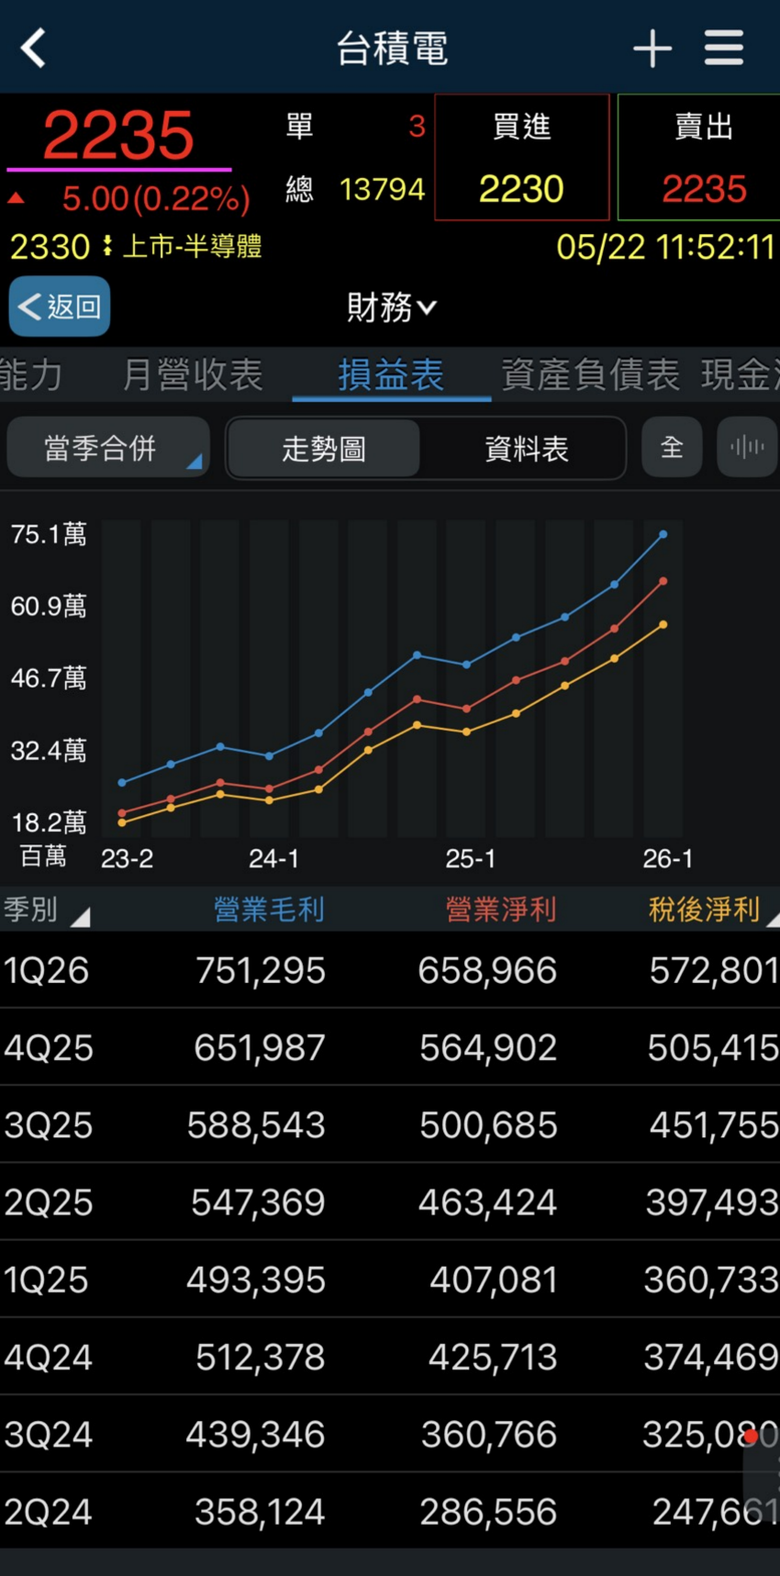This screenshot has width=780, height=1576.
Task: Tap the 463,424 cell
Action: 487,1202
